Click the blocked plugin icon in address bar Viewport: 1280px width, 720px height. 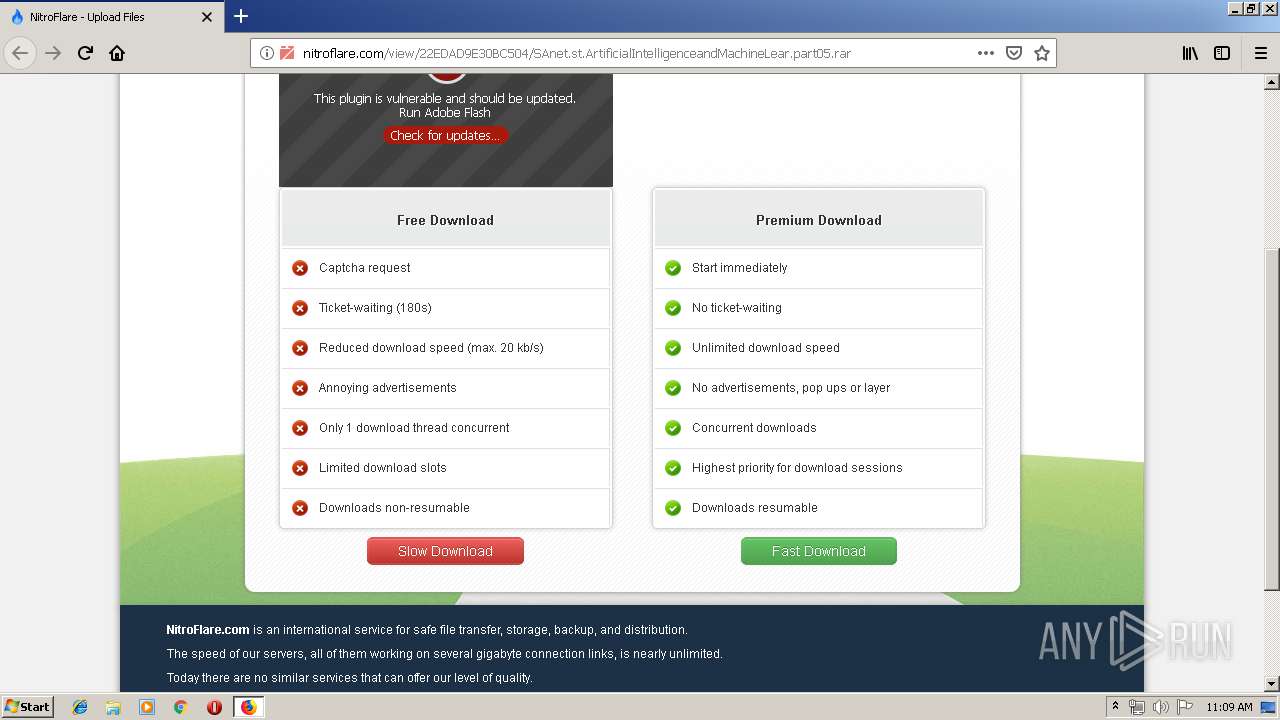point(287,53)
